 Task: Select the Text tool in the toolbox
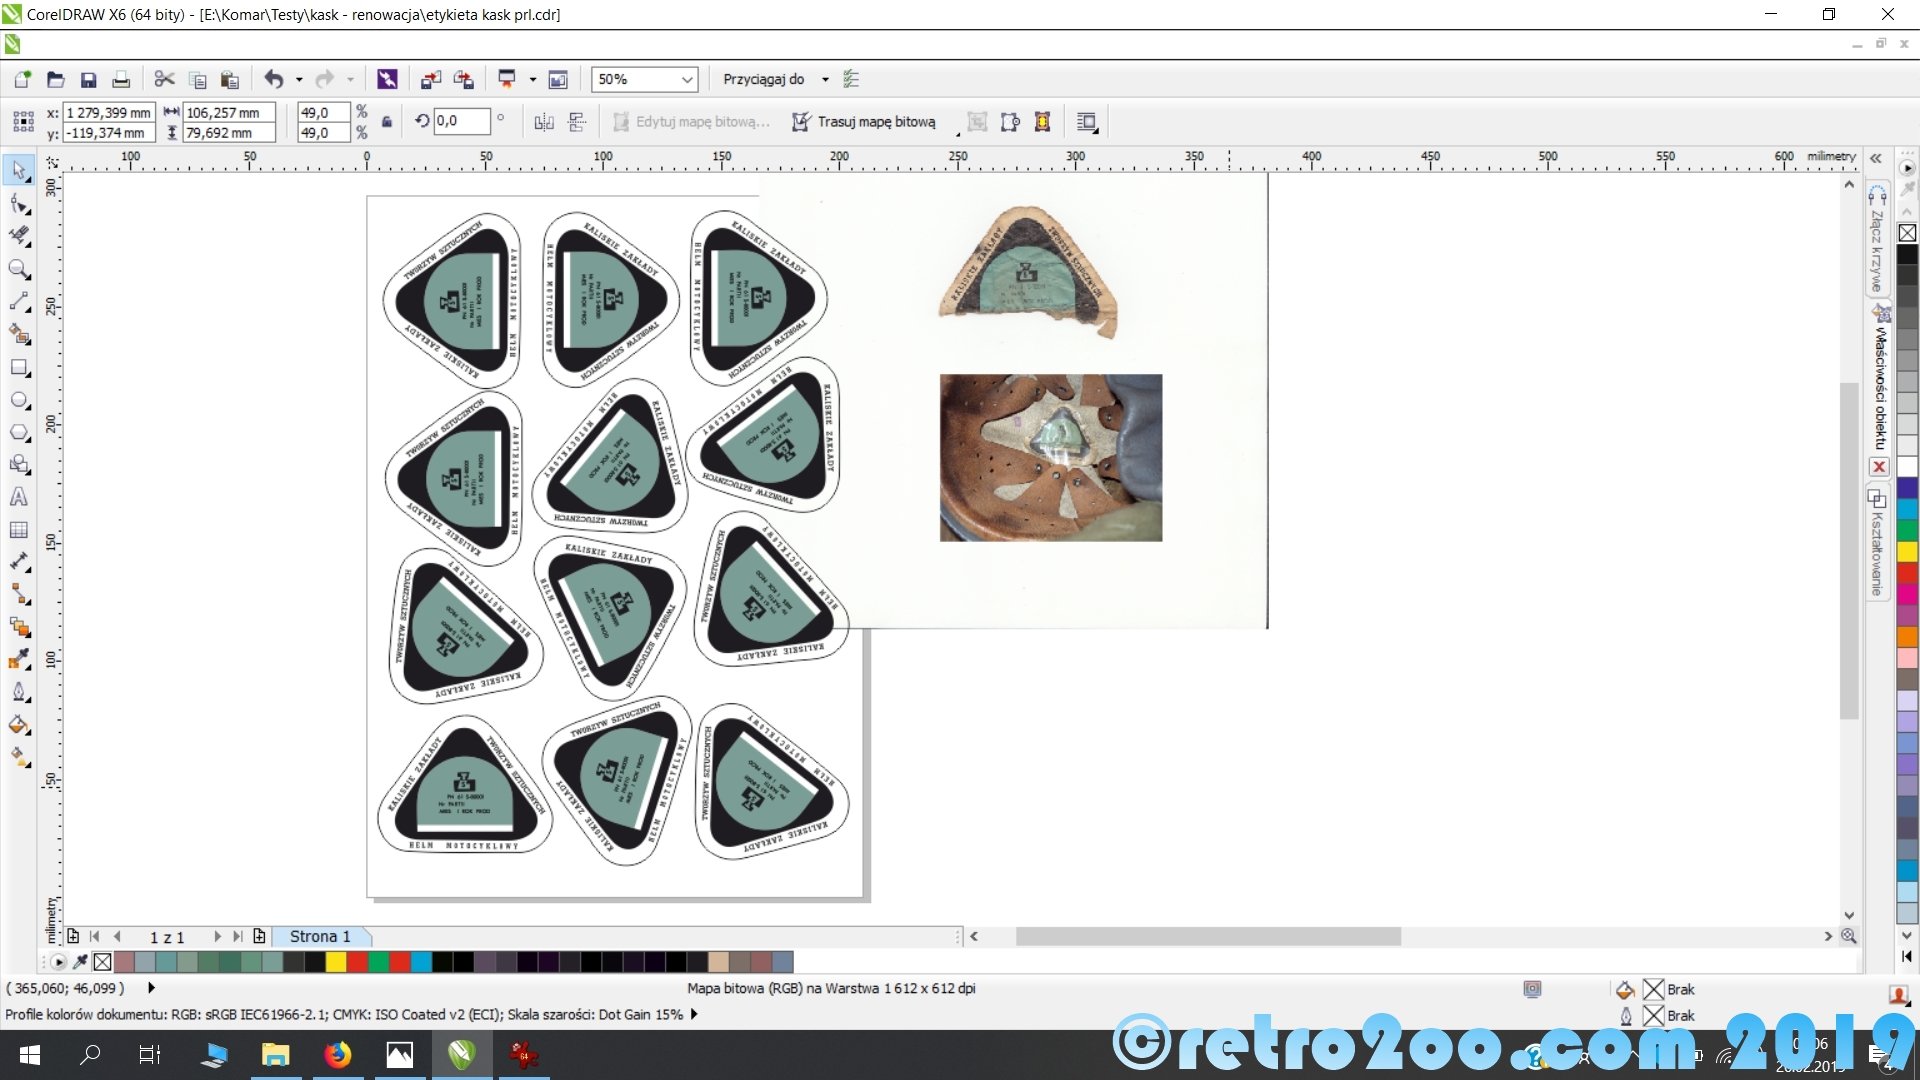[19, 497]
